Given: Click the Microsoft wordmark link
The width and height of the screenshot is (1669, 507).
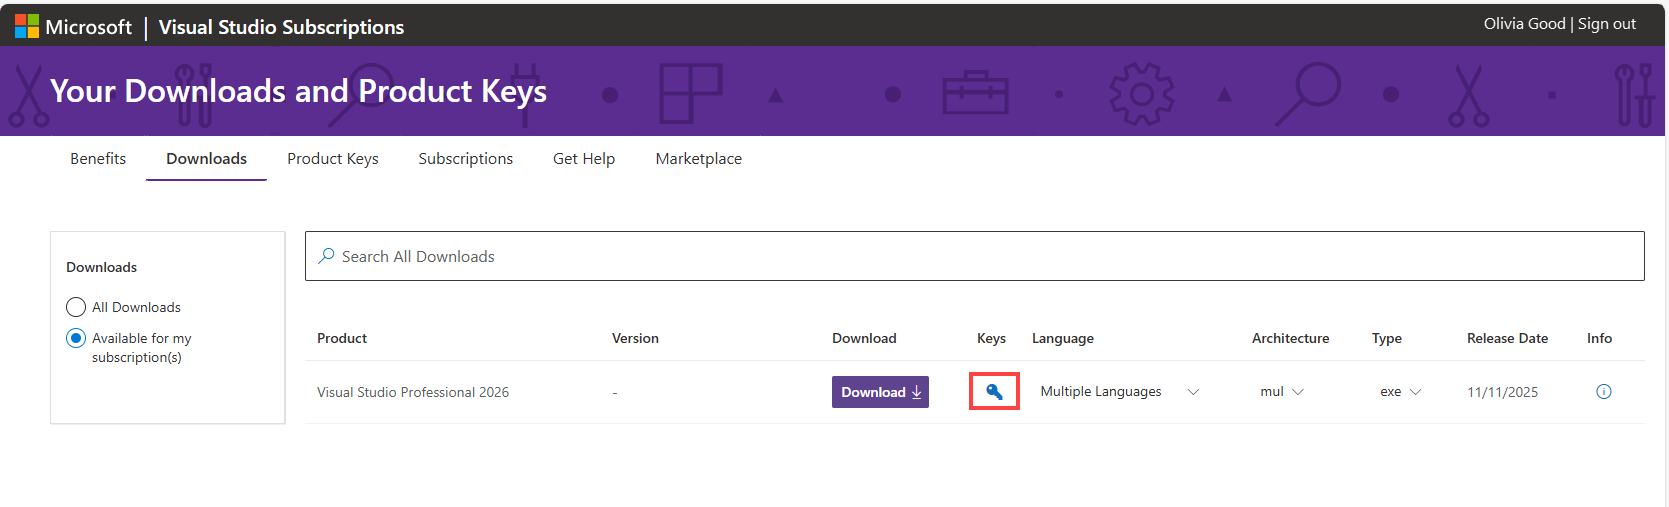Looking at the screenshot, I should point(89,27).
